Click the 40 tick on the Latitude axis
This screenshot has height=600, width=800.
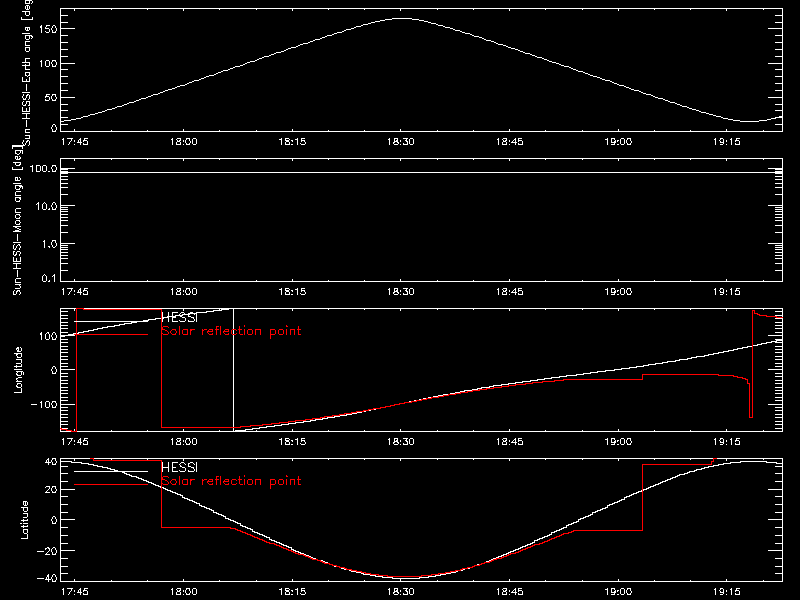51,462
